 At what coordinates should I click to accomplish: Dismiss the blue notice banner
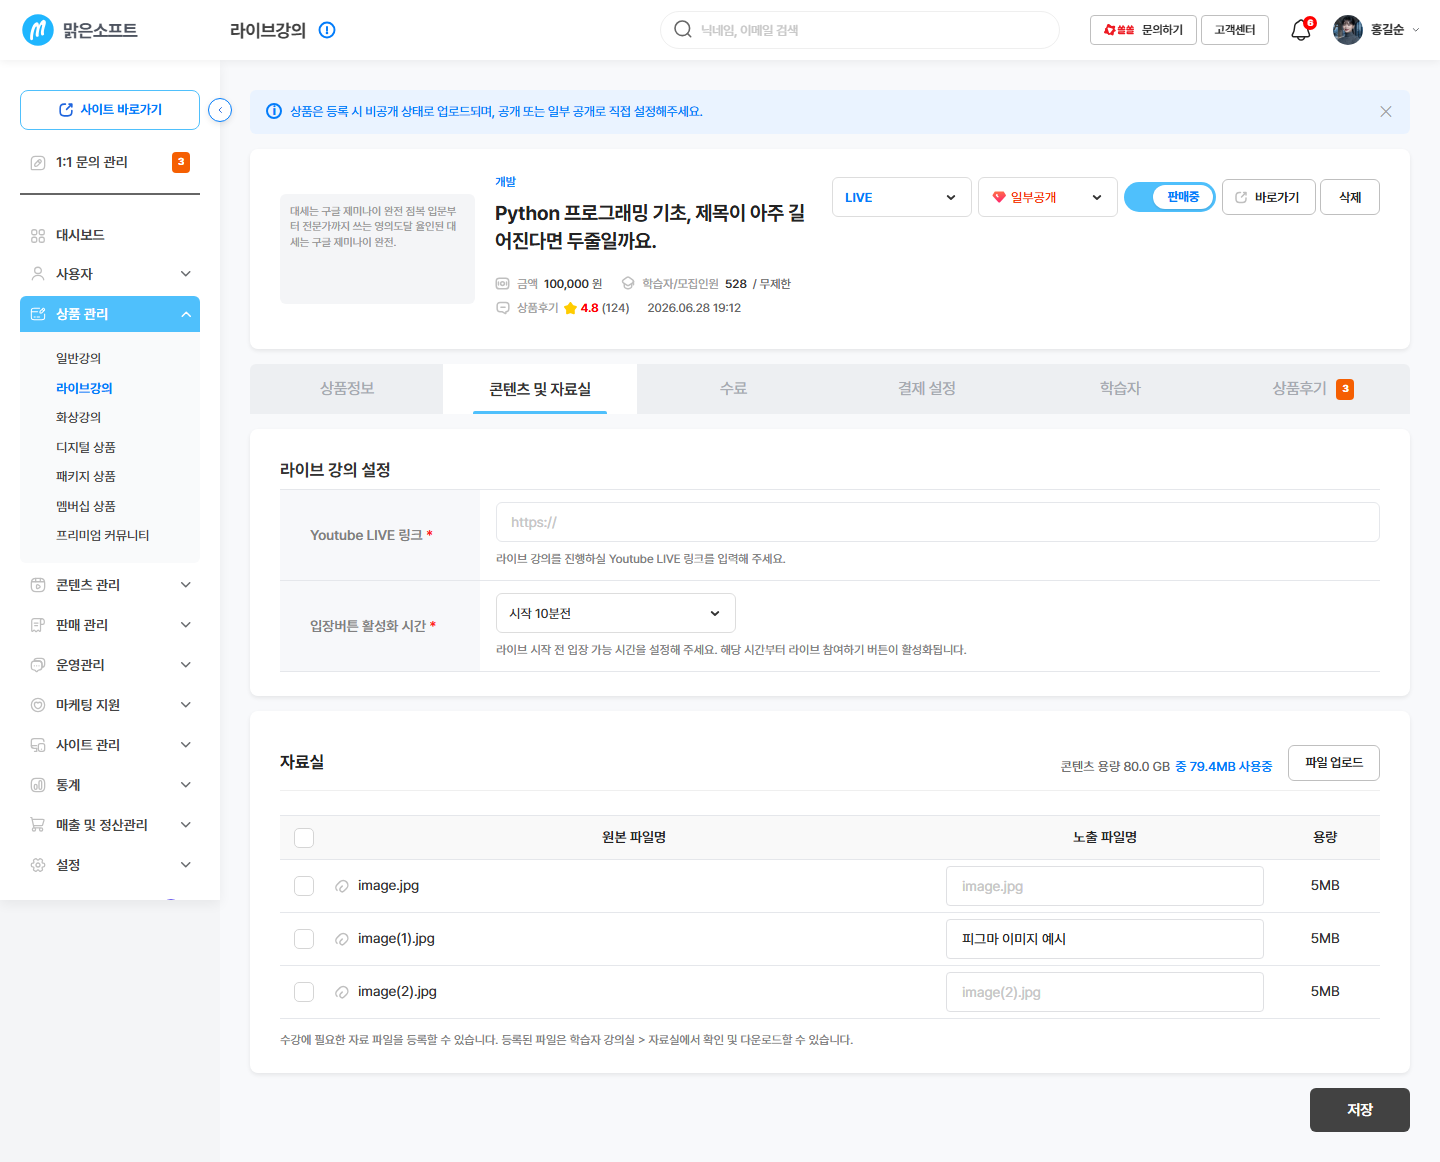(x=1386, y=111)
